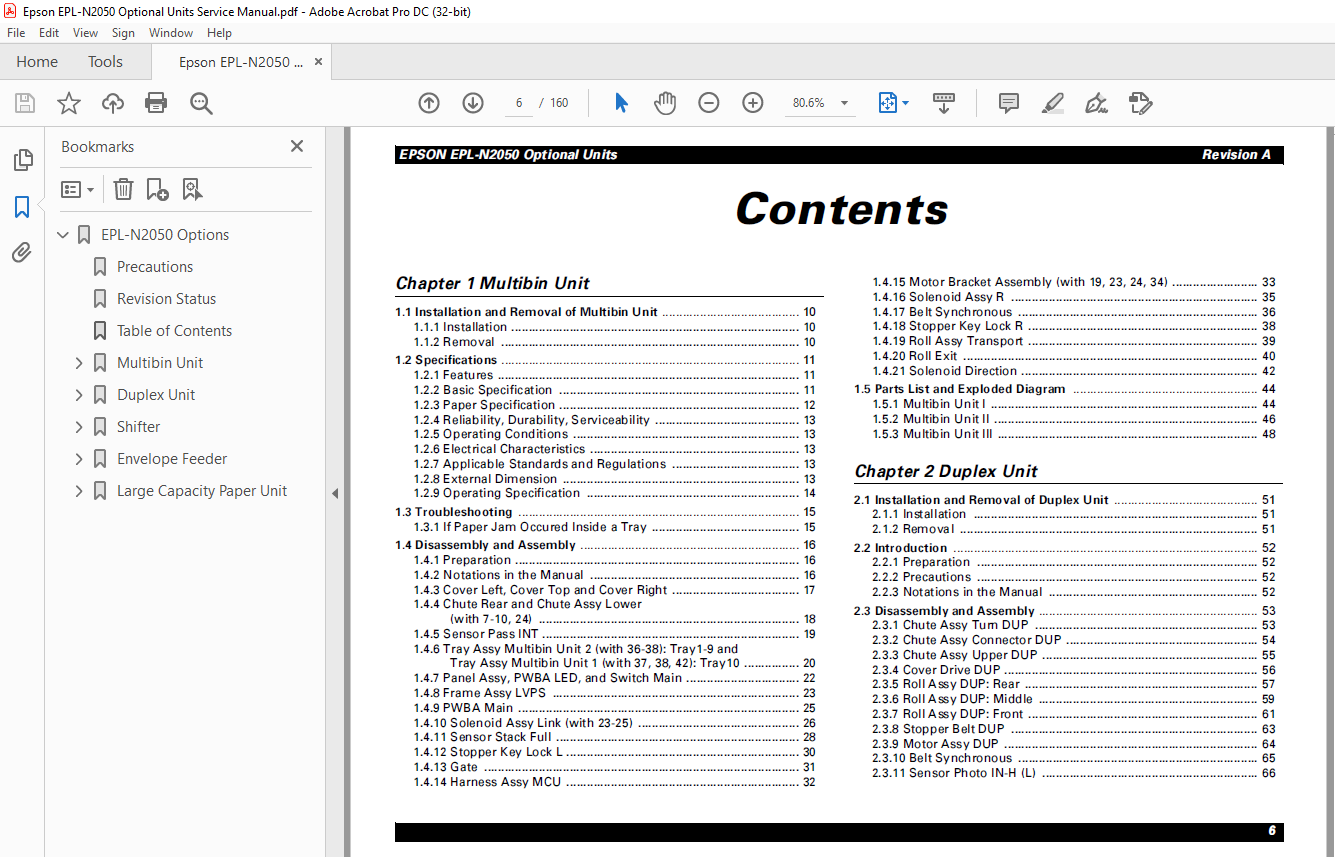Click the Save file icon

(25, 103)
